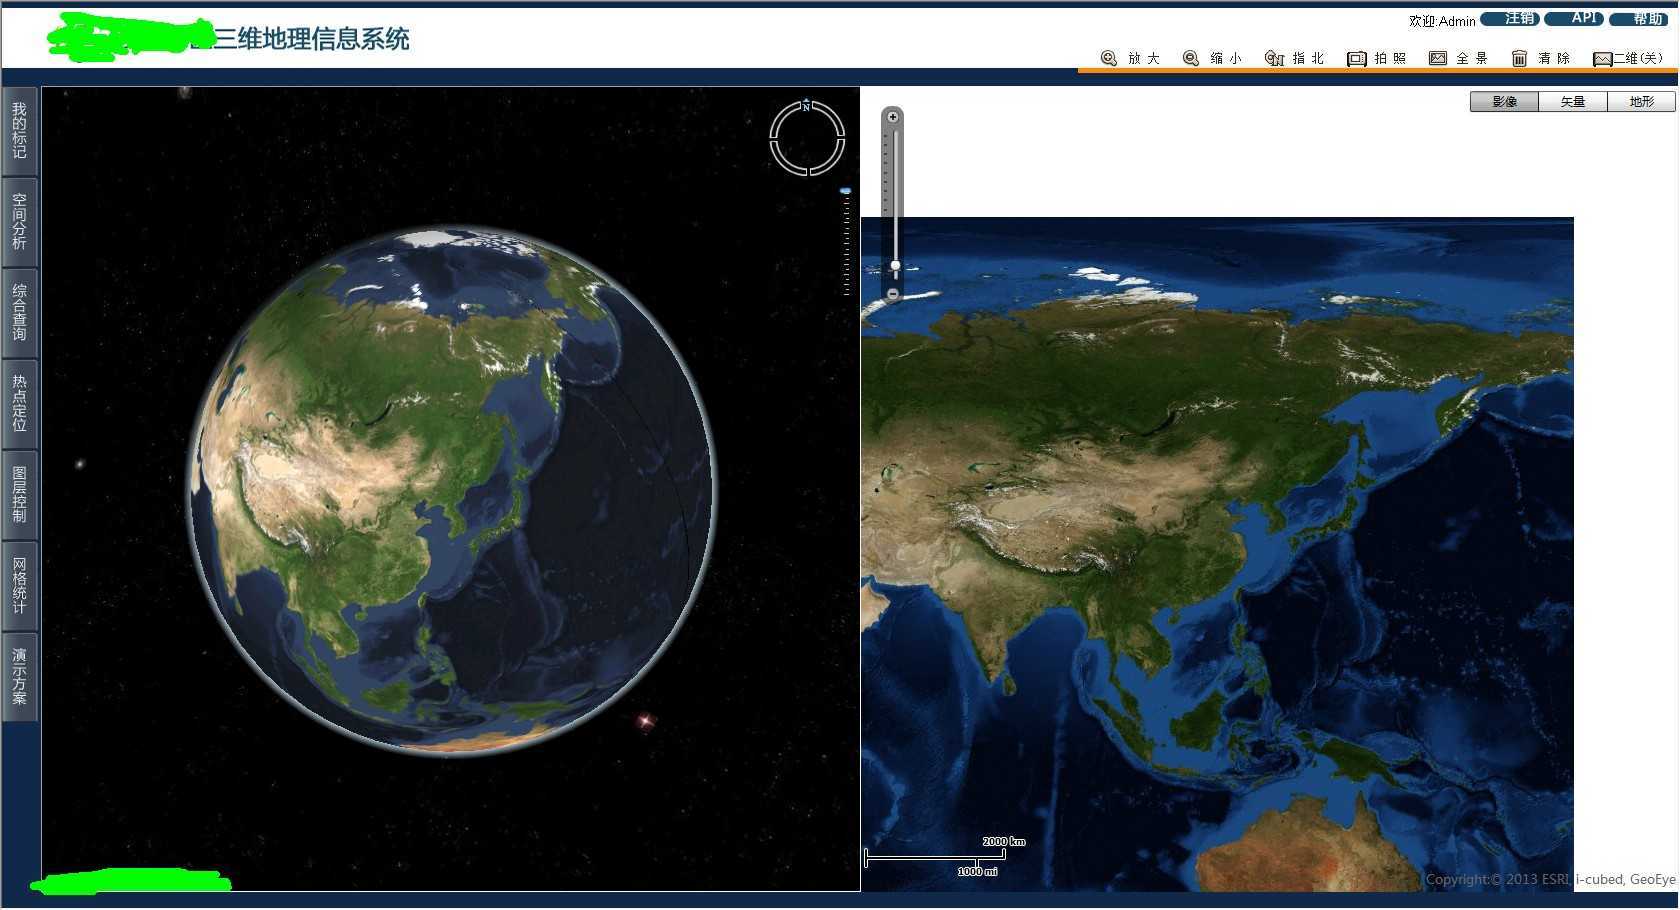Click the plus button on the 2D zoom bar
Image resolution: width=1680 pixels, height=910 pixels.
[893, 117]
